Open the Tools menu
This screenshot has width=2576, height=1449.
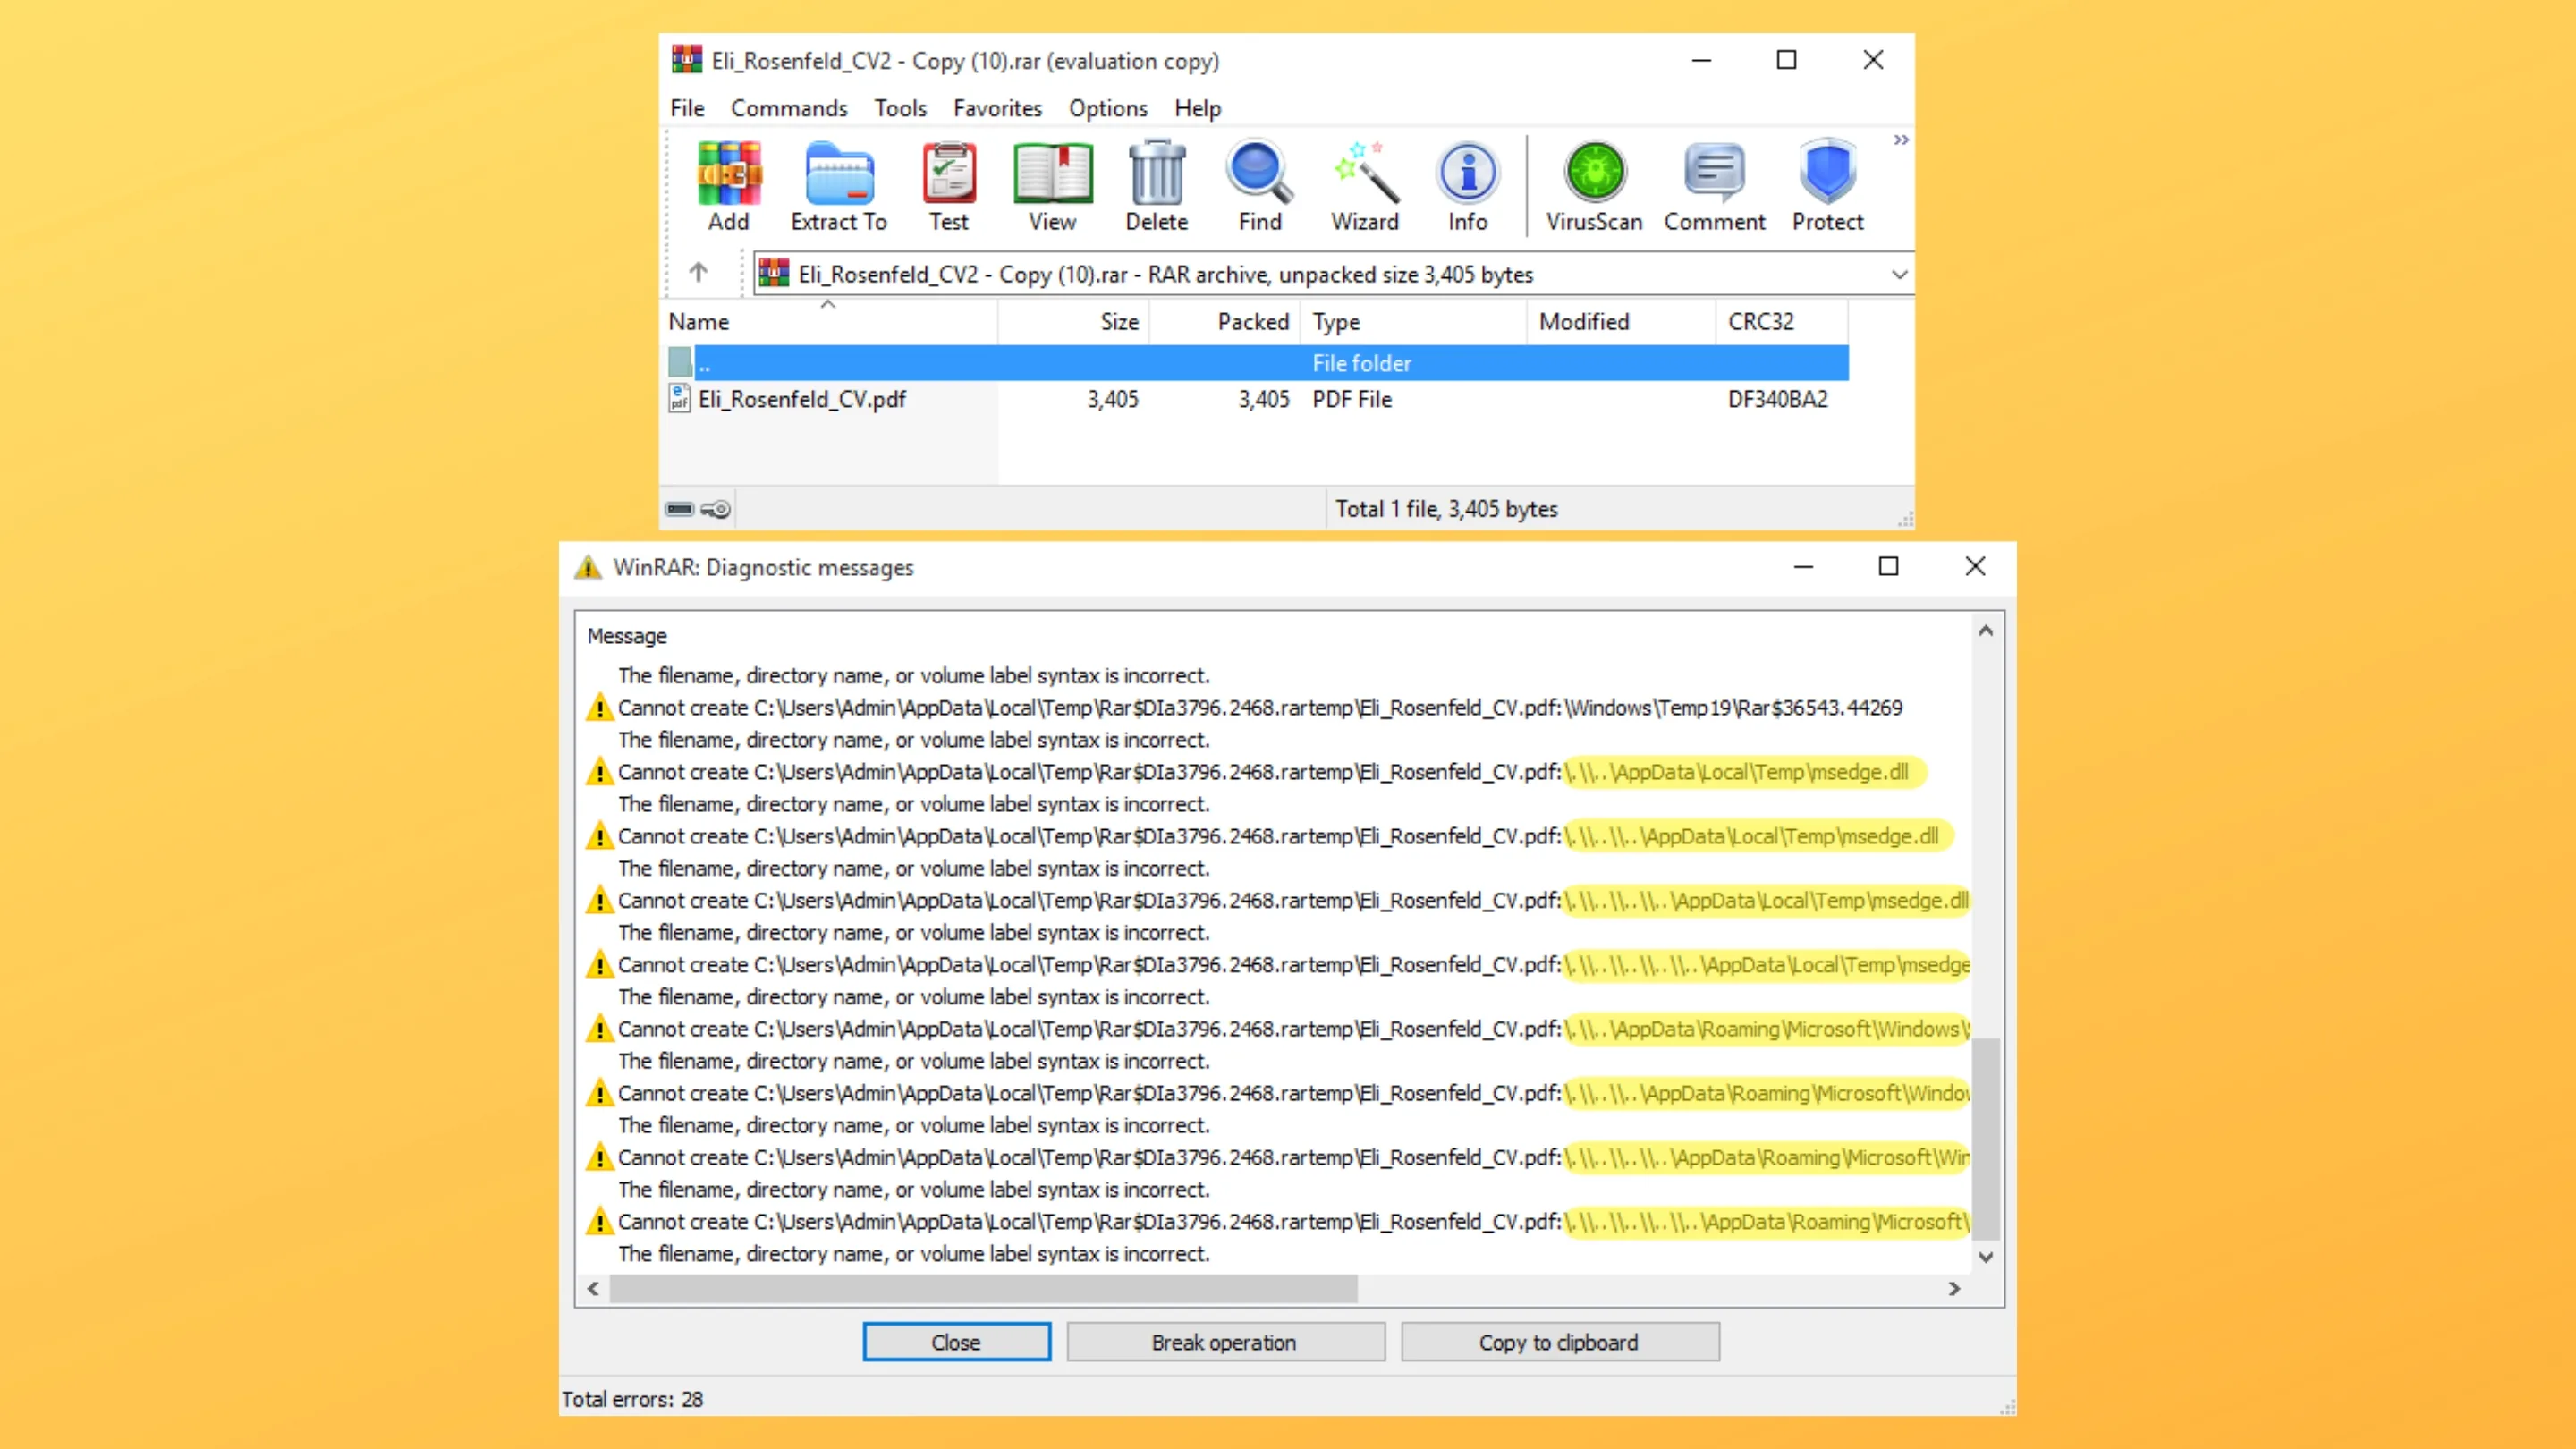coord(900,108)
